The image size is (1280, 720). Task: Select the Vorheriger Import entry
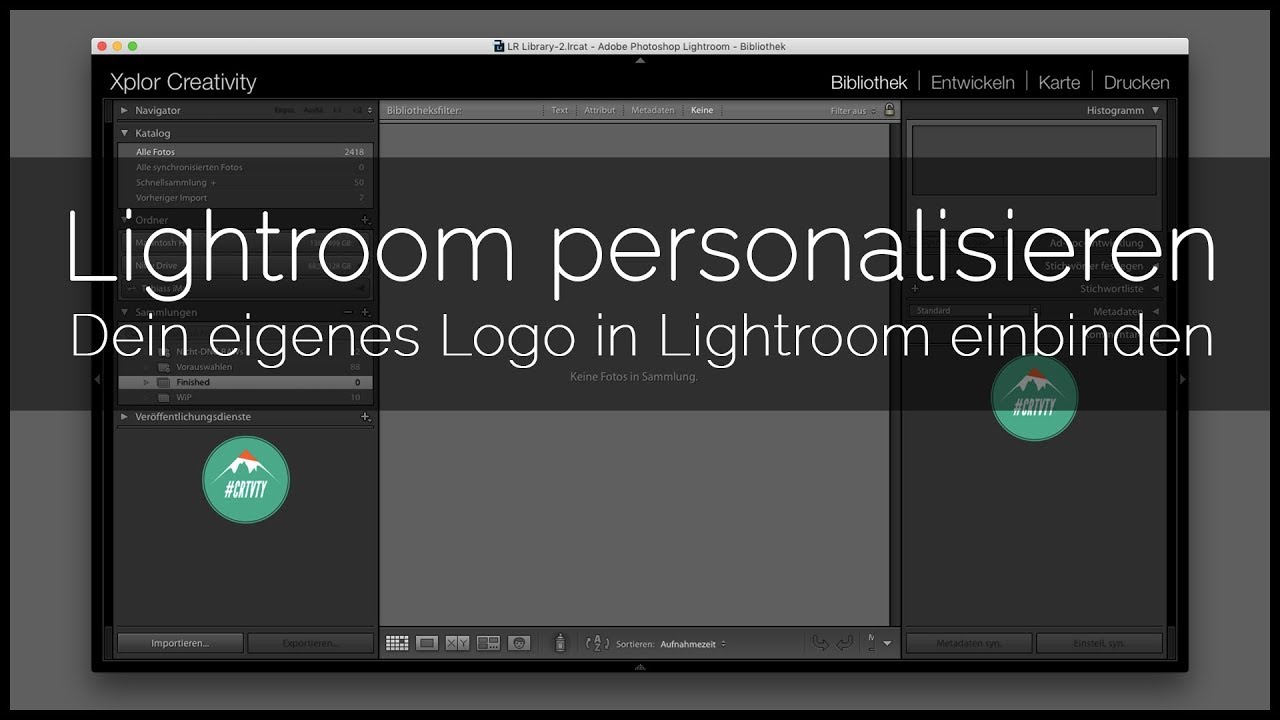(x=245, y=198)
